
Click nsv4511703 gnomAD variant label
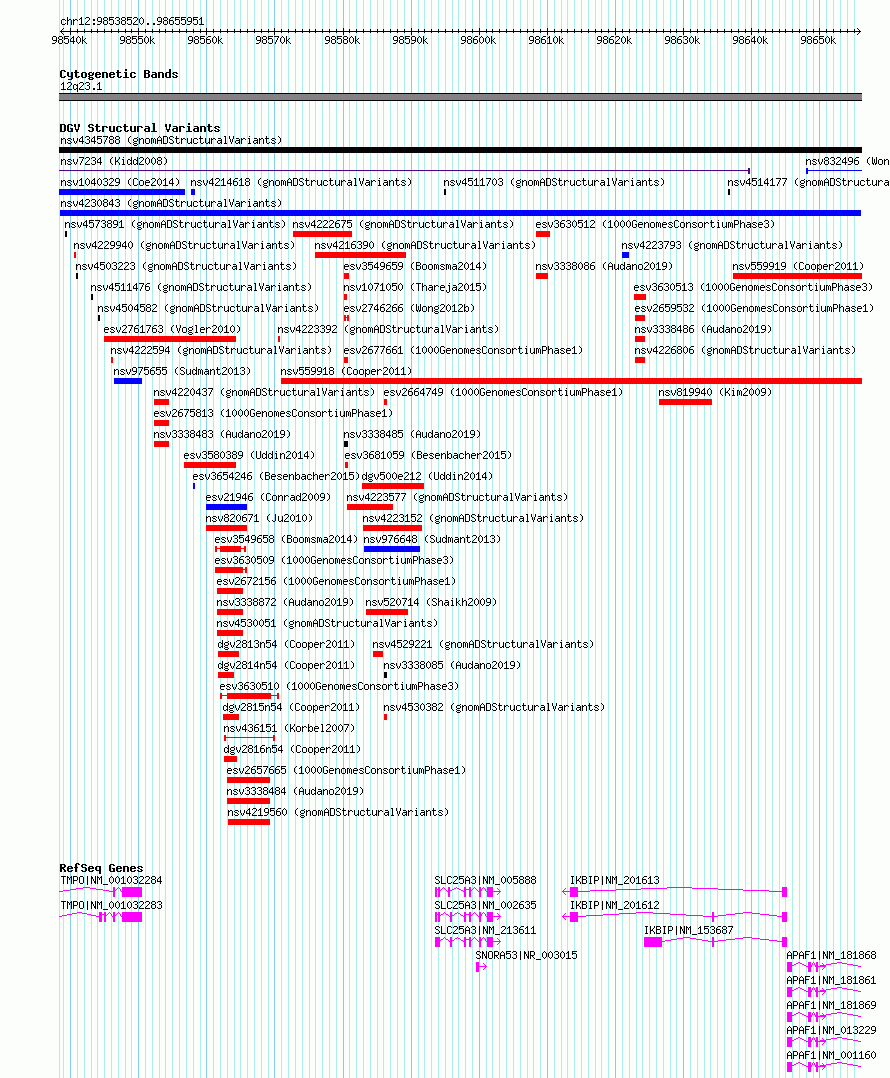554,182
